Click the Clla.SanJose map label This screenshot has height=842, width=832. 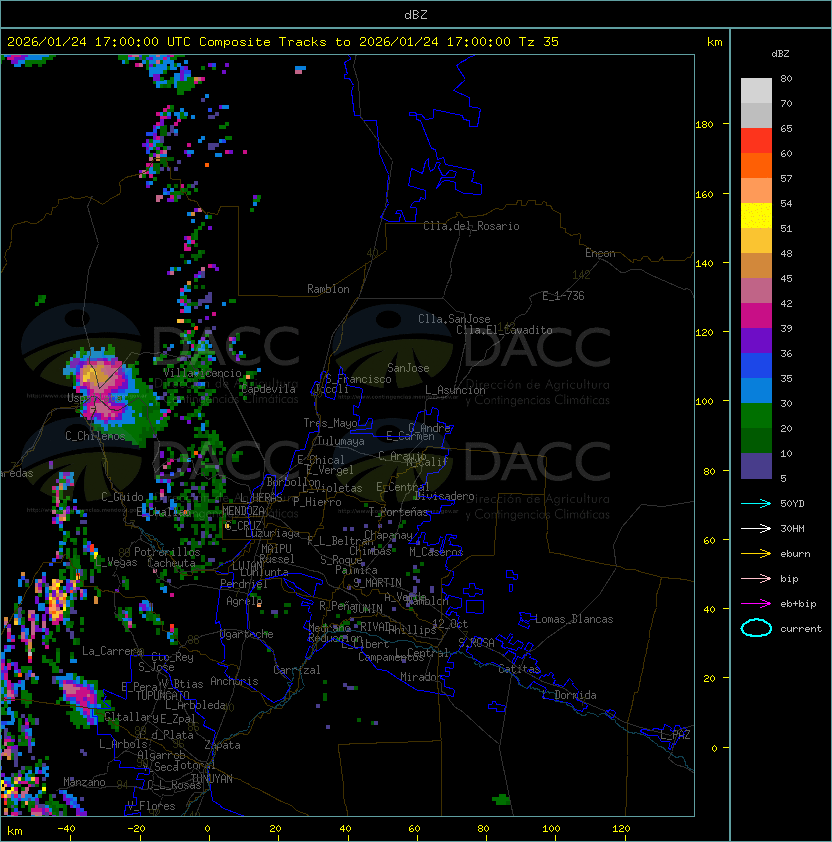pos(454,319)
